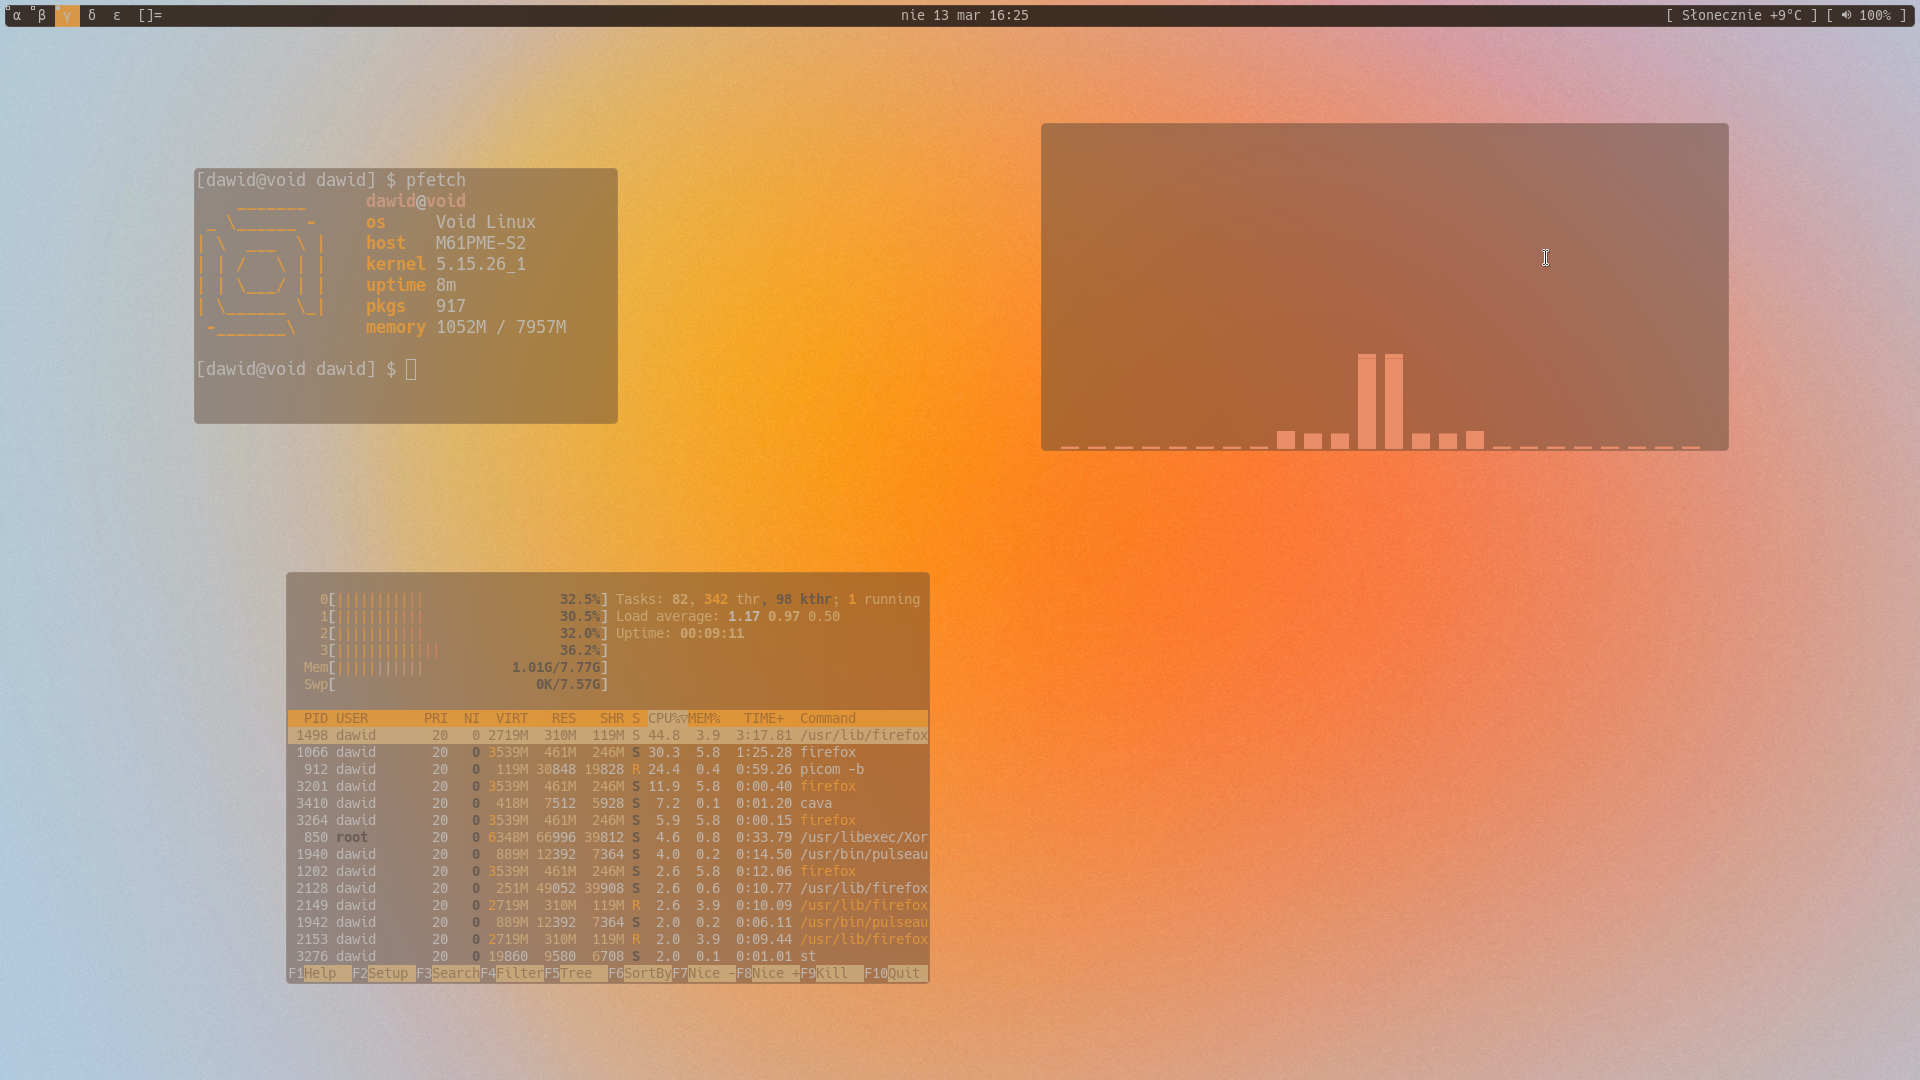Sort htop by the VIRT column header
Viewport: 1920px width, 1080px height.
pos(512,718)
